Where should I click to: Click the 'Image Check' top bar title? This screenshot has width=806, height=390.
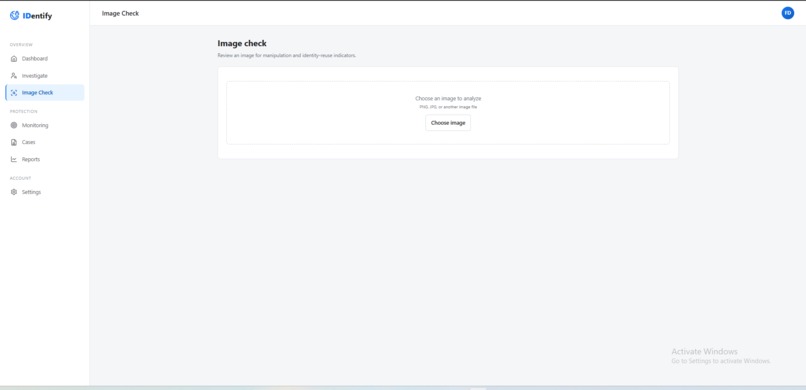tap(120, 13)
